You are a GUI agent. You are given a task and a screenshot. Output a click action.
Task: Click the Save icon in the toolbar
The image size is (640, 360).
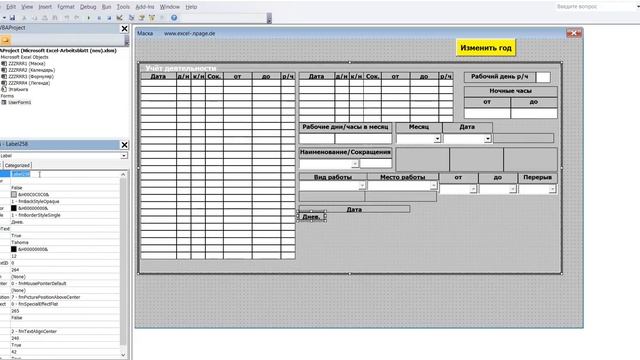point(12,18)
